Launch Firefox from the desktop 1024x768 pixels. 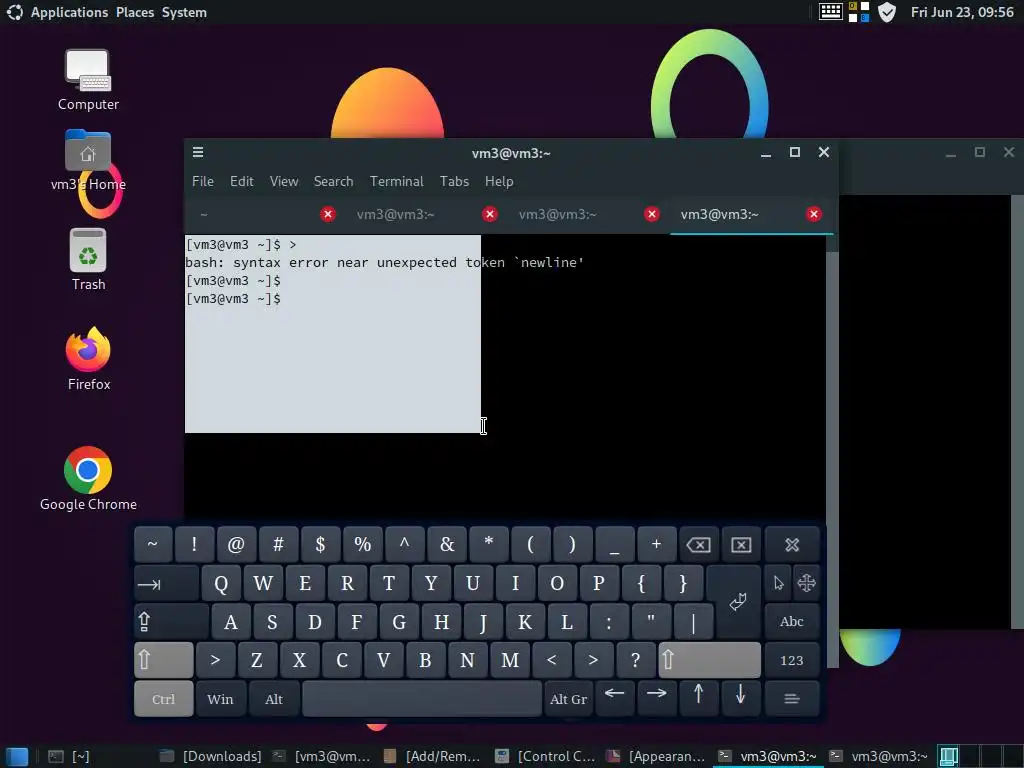(x=88, y=359)
